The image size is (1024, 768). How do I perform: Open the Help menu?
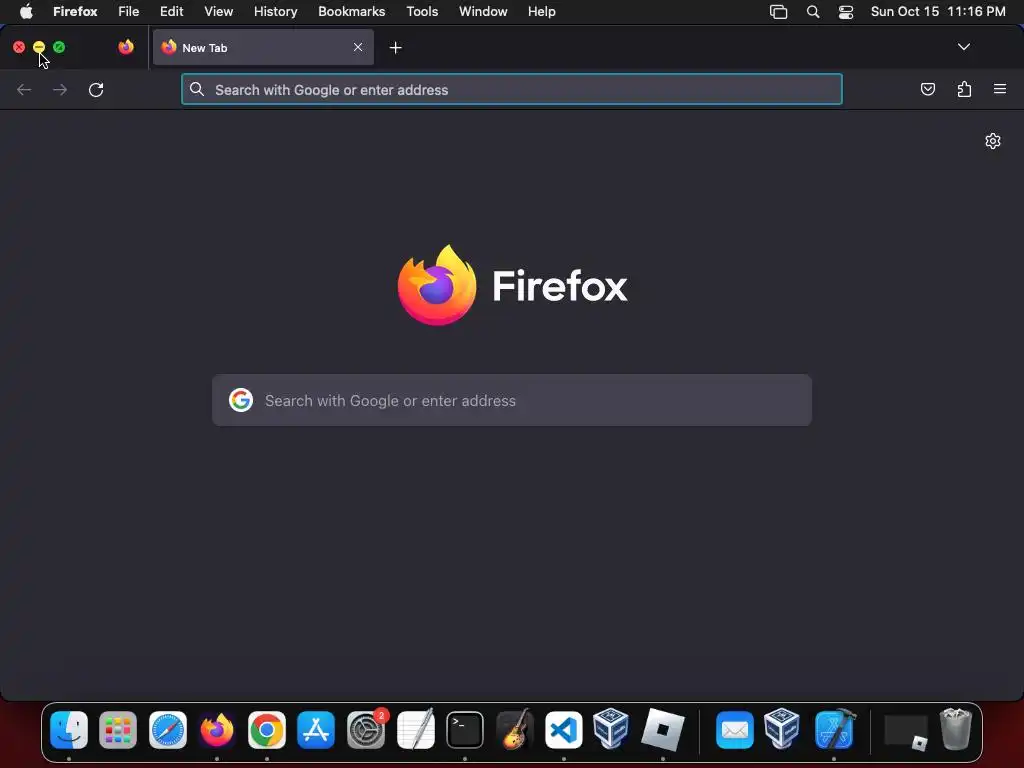point(541,12)
